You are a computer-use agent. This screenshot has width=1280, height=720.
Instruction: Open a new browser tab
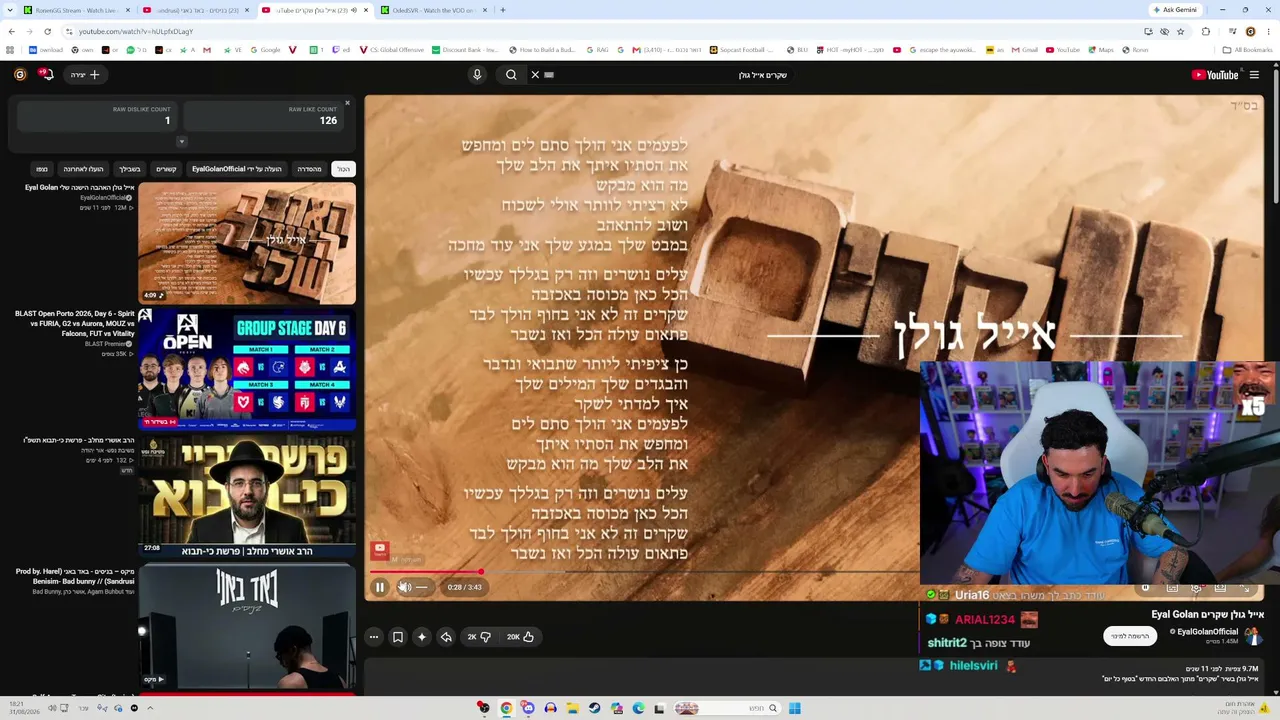point(503,10)
